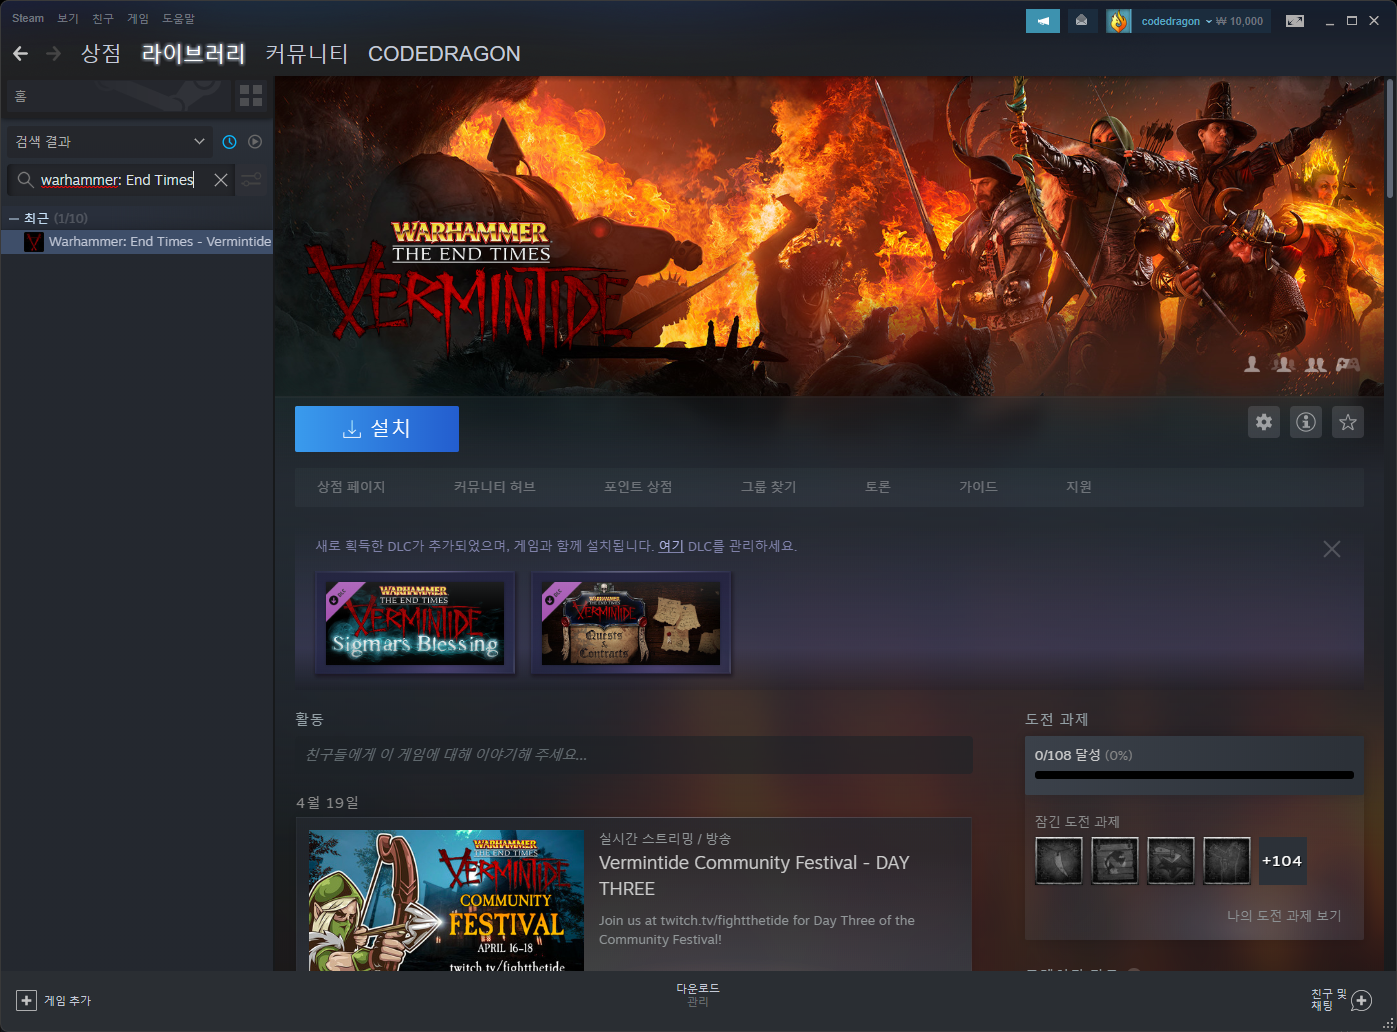Open the Community Festival news image

[446, 899]
